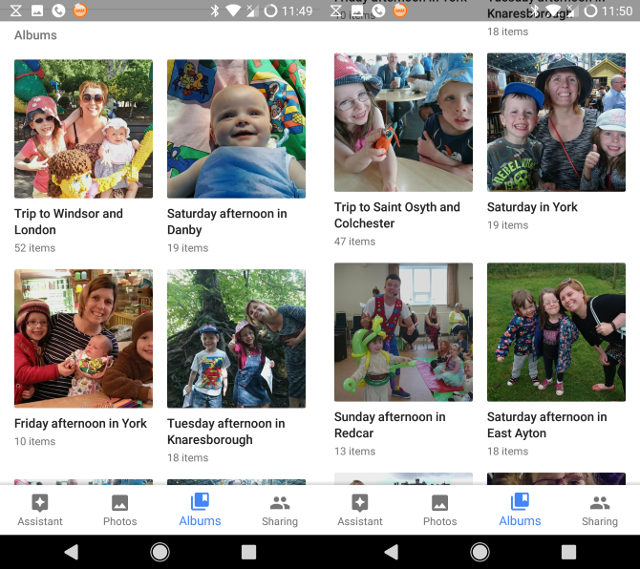Click 'Saturday in York' title
The height and width of the screenshot is (569, 640).
coord(532,207)
